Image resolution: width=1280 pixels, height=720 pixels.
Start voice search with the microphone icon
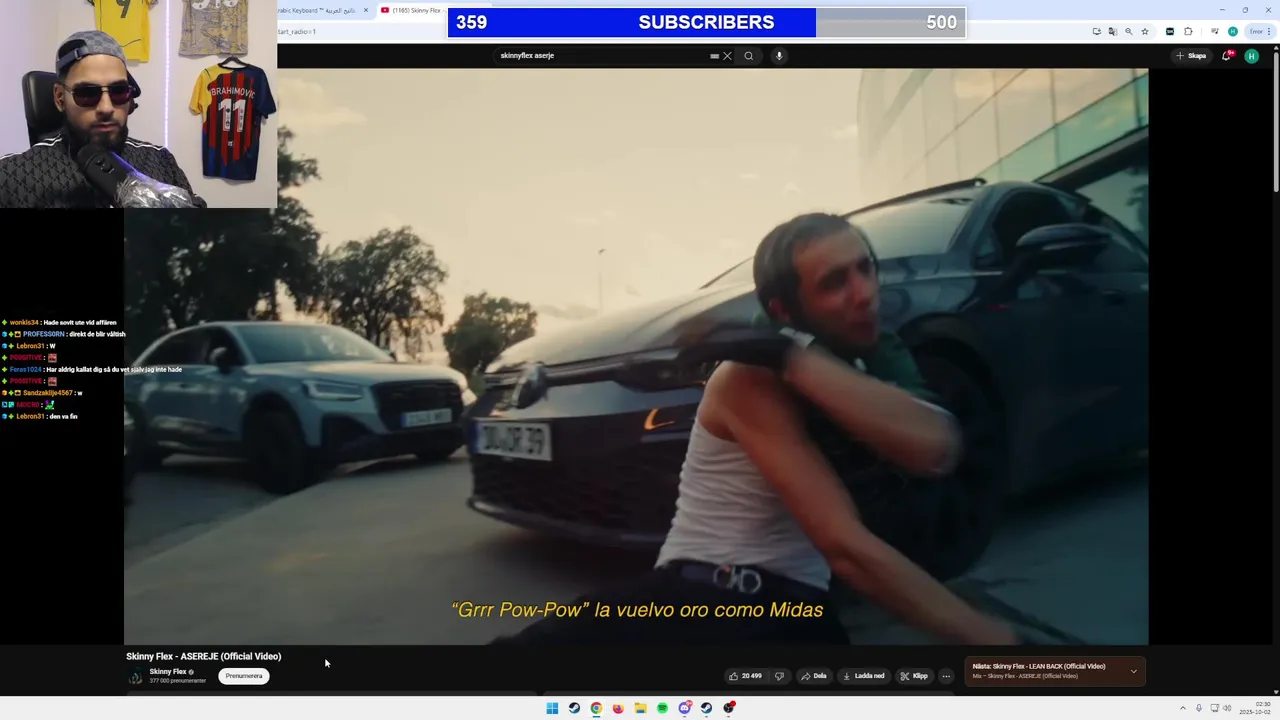point(779,56)
